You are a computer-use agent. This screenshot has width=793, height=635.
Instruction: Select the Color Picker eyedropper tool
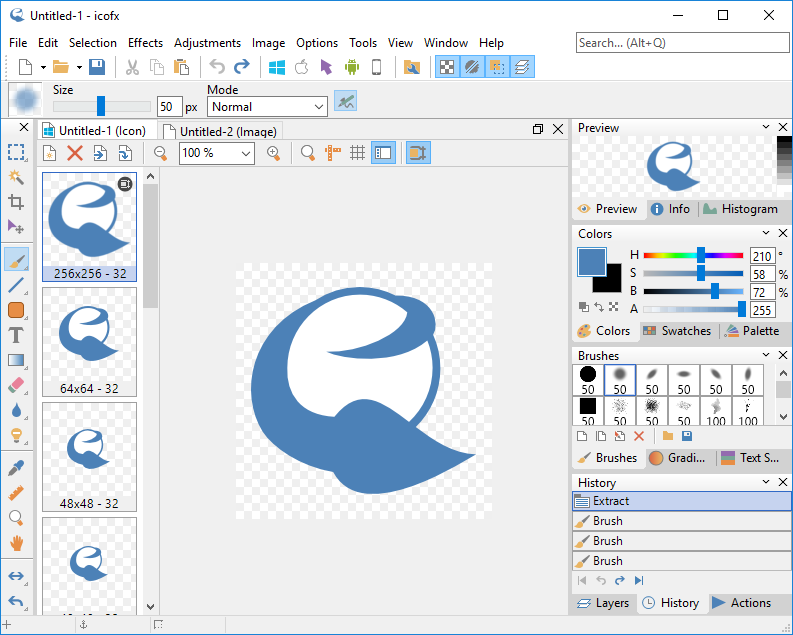click(x=16, y=467)
